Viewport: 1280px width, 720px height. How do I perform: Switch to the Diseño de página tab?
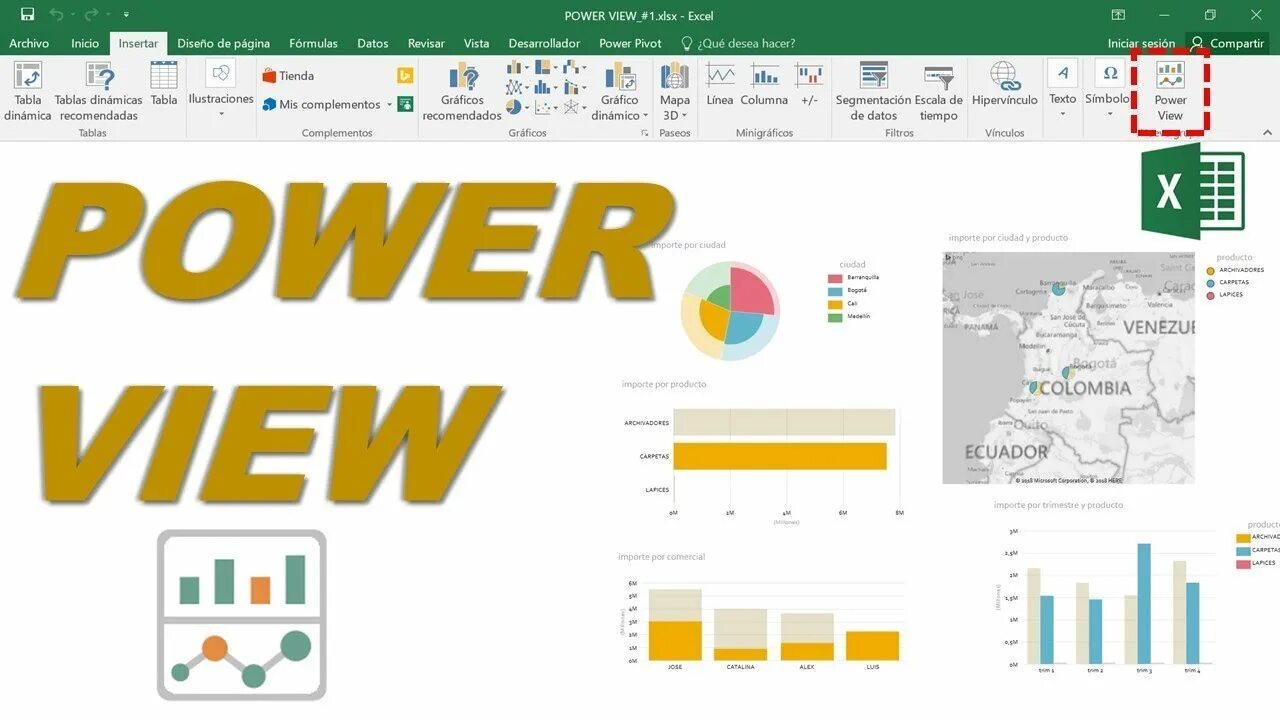point(224,43)
